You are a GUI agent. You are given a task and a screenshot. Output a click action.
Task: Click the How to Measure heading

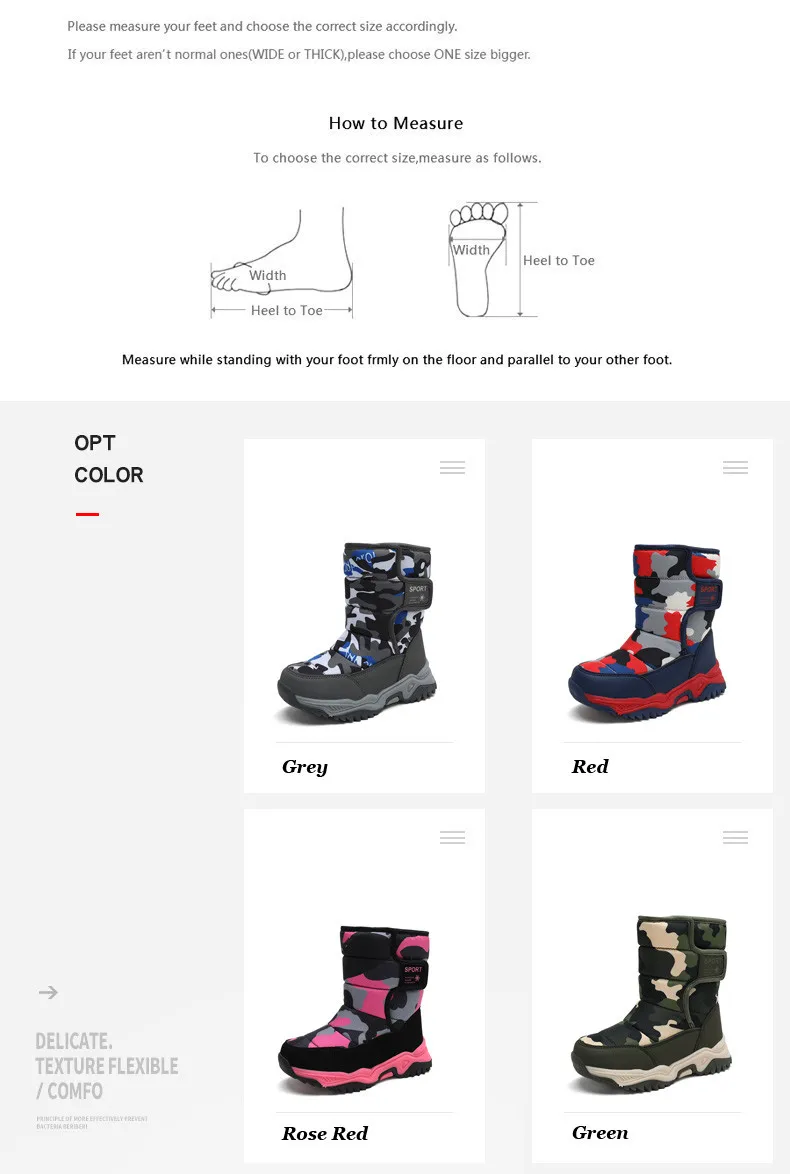point(396,124)
